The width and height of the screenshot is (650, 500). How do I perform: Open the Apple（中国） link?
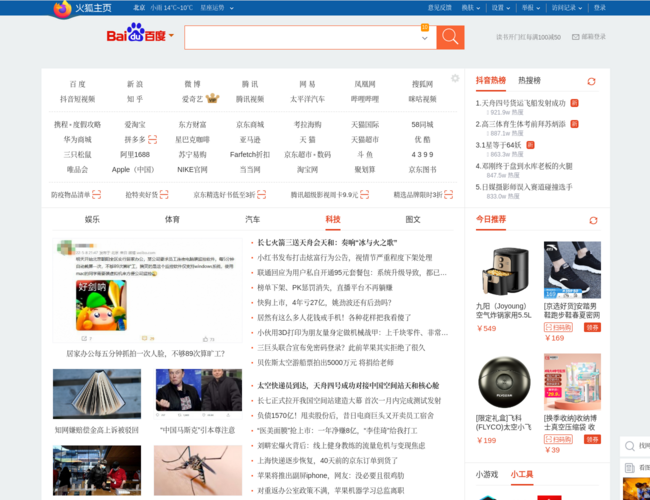click(133, 170)
